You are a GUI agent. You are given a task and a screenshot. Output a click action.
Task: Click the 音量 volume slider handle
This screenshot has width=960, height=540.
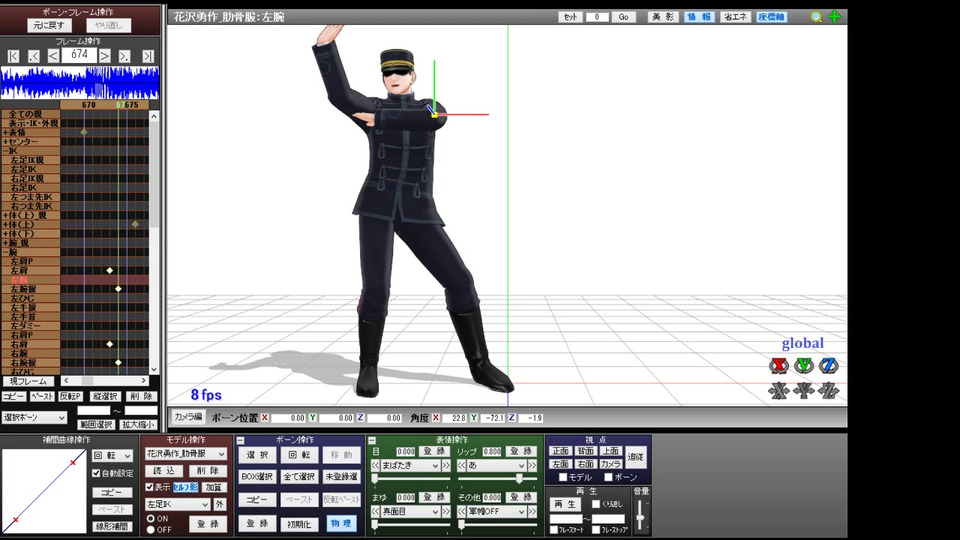(640, 518)
